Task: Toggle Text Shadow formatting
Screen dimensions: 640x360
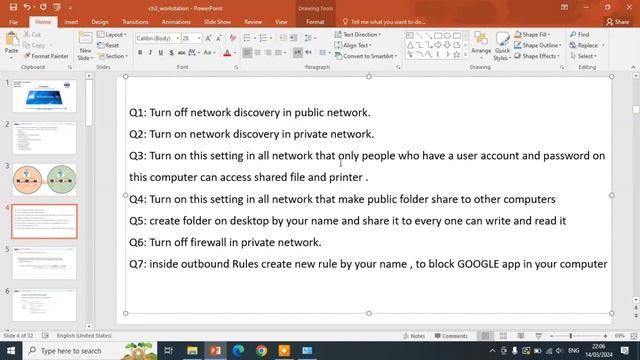Action: pyautogui.click(x=171, y=53)
